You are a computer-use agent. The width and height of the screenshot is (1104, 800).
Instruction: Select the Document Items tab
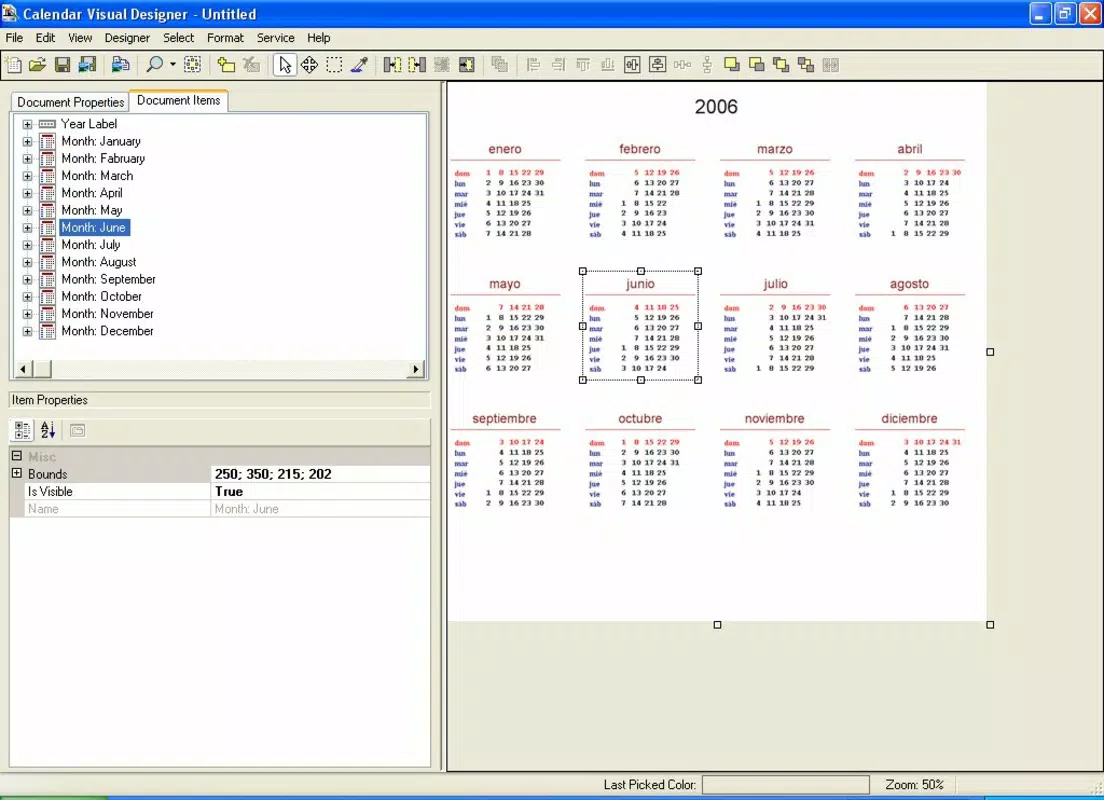tap(178, 101)
